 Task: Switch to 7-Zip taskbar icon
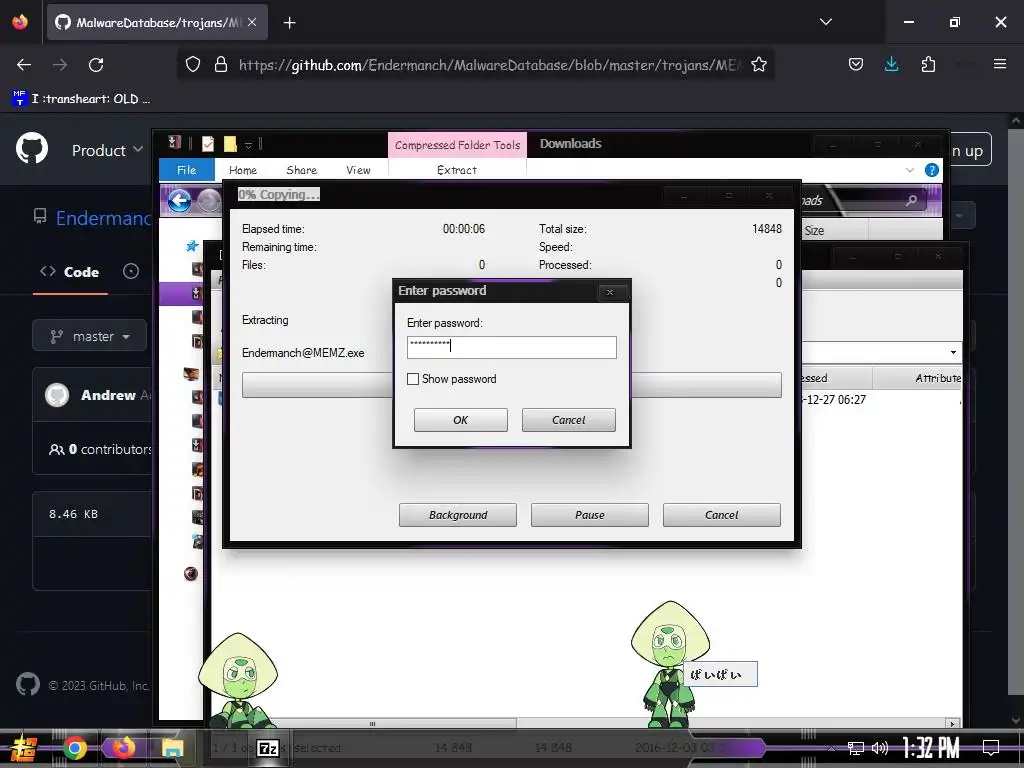point(267,748)
